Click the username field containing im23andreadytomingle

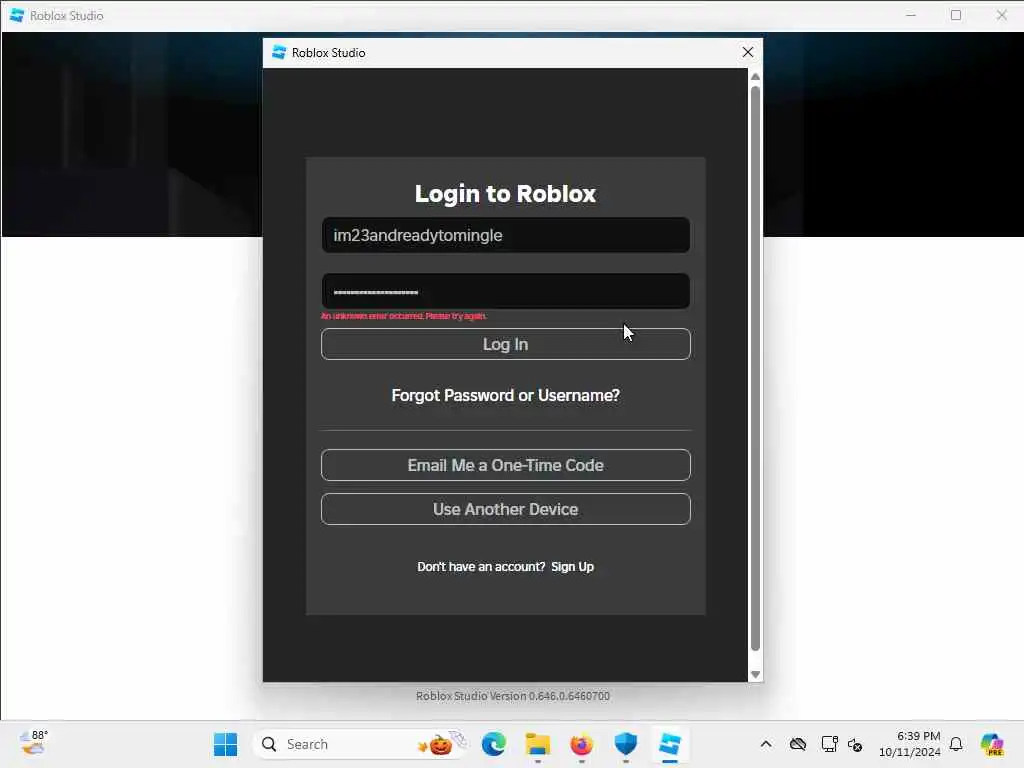pos(505,235)
